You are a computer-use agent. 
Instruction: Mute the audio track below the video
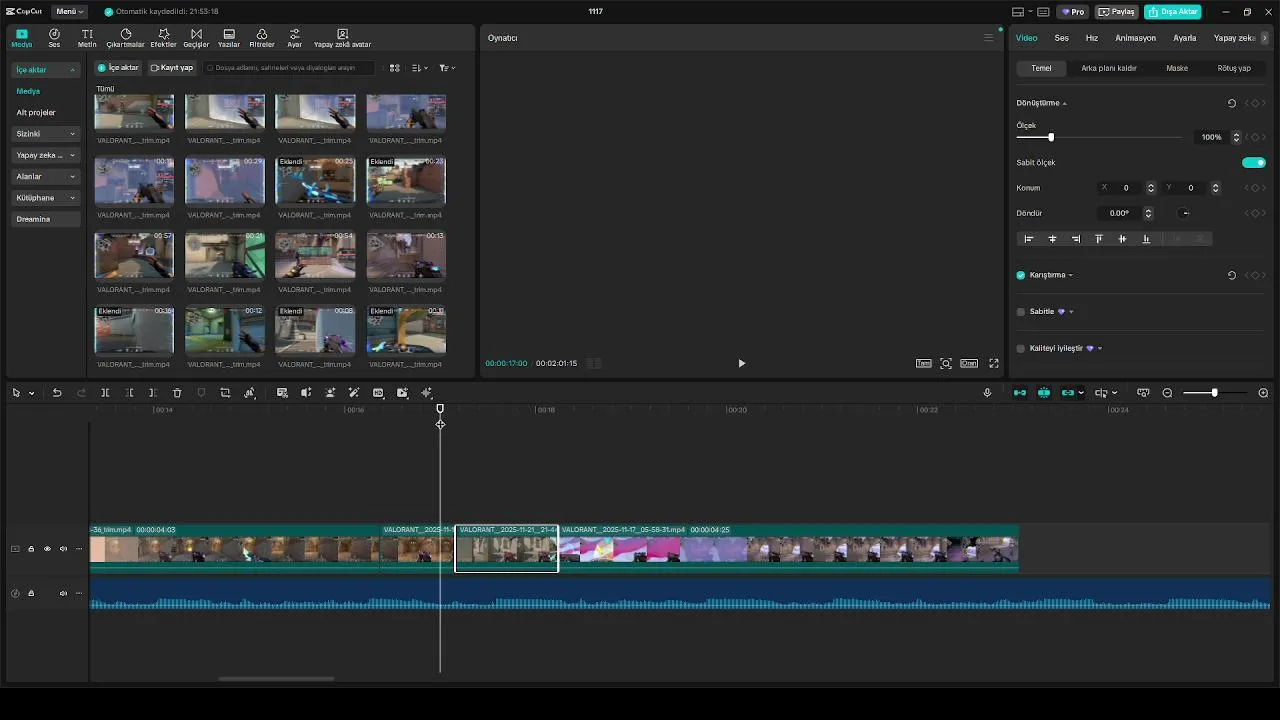click(63, 593)
